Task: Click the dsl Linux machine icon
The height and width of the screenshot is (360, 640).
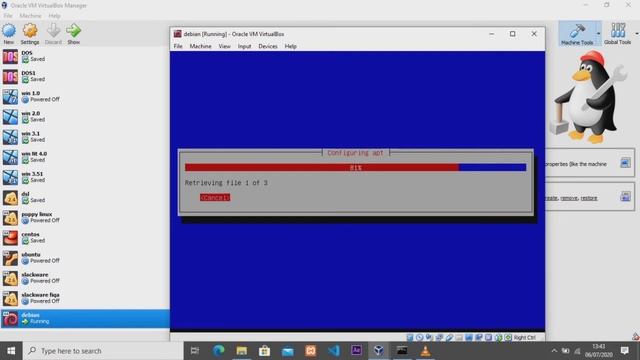Action: pos(10,198)
